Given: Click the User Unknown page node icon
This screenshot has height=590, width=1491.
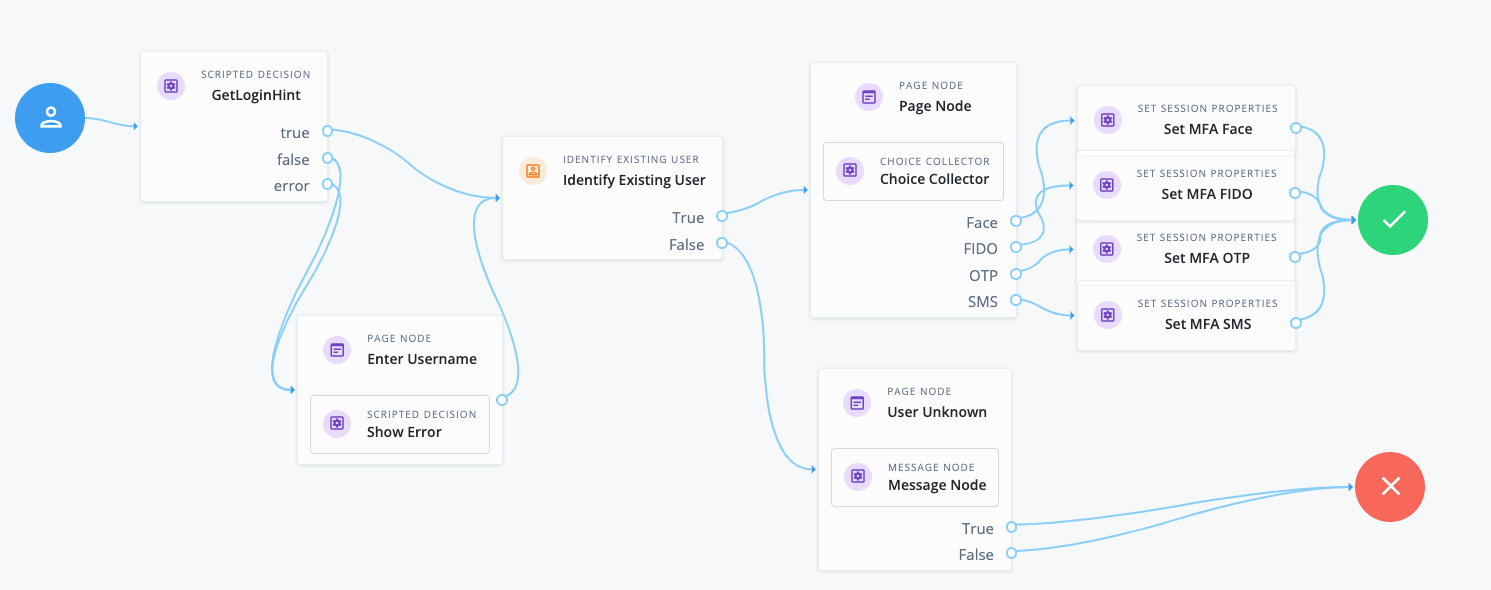Looking at the screenshot, I should tap(857, 403).
